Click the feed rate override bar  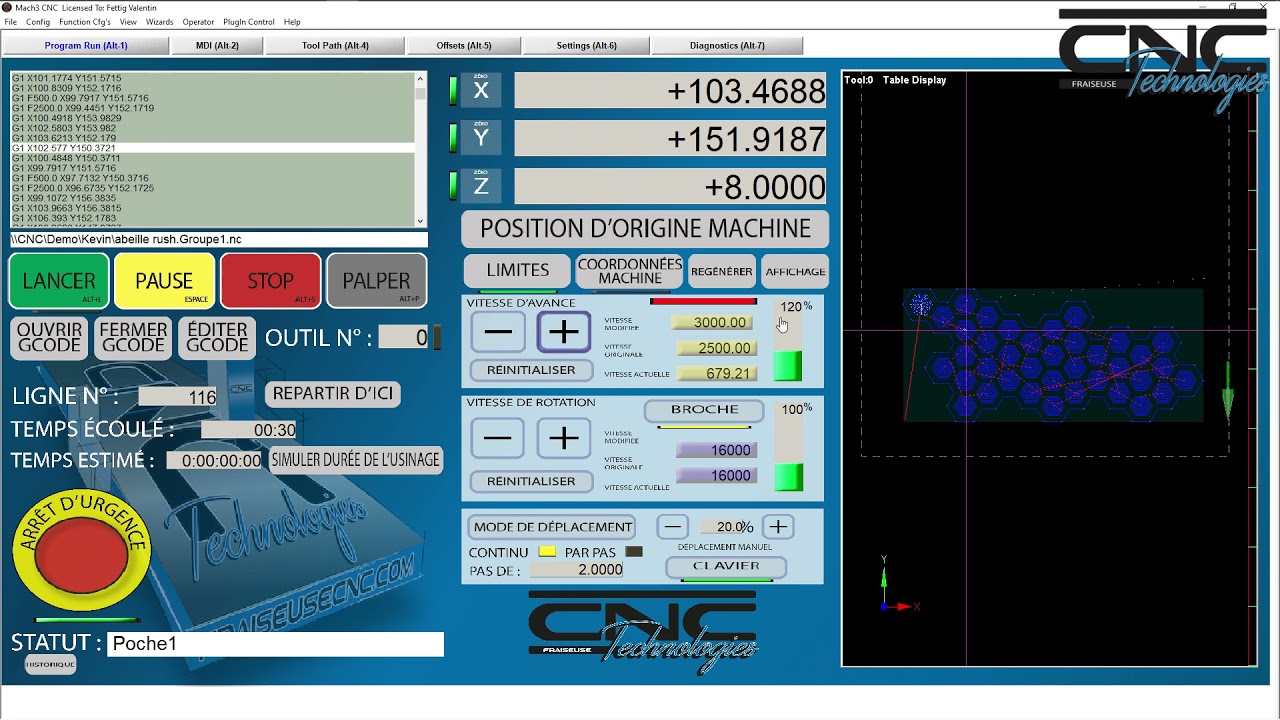tap(788, 348)
